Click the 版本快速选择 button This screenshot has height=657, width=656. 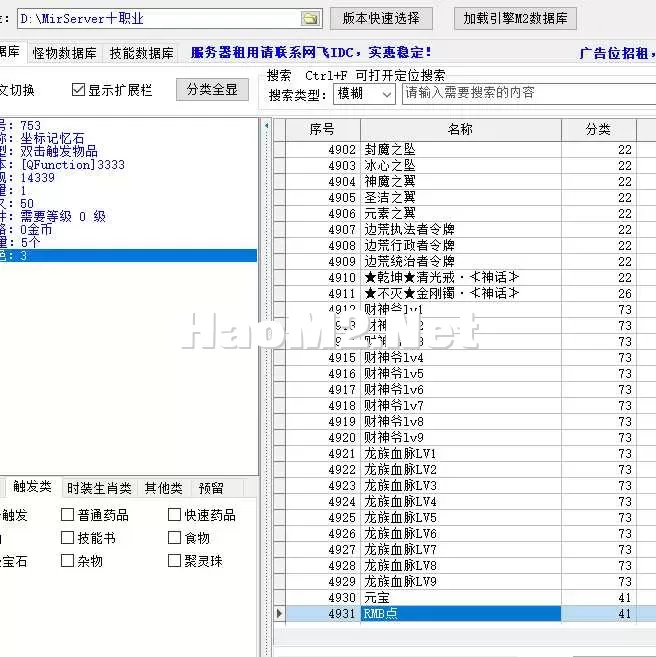click(381, 18)
